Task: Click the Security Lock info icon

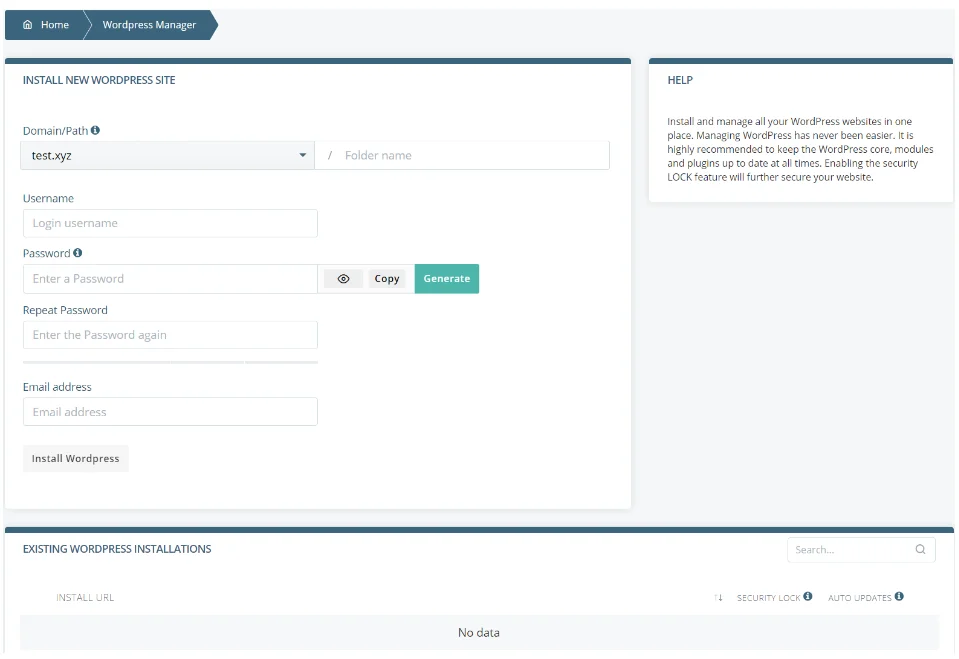Action: 807,597
